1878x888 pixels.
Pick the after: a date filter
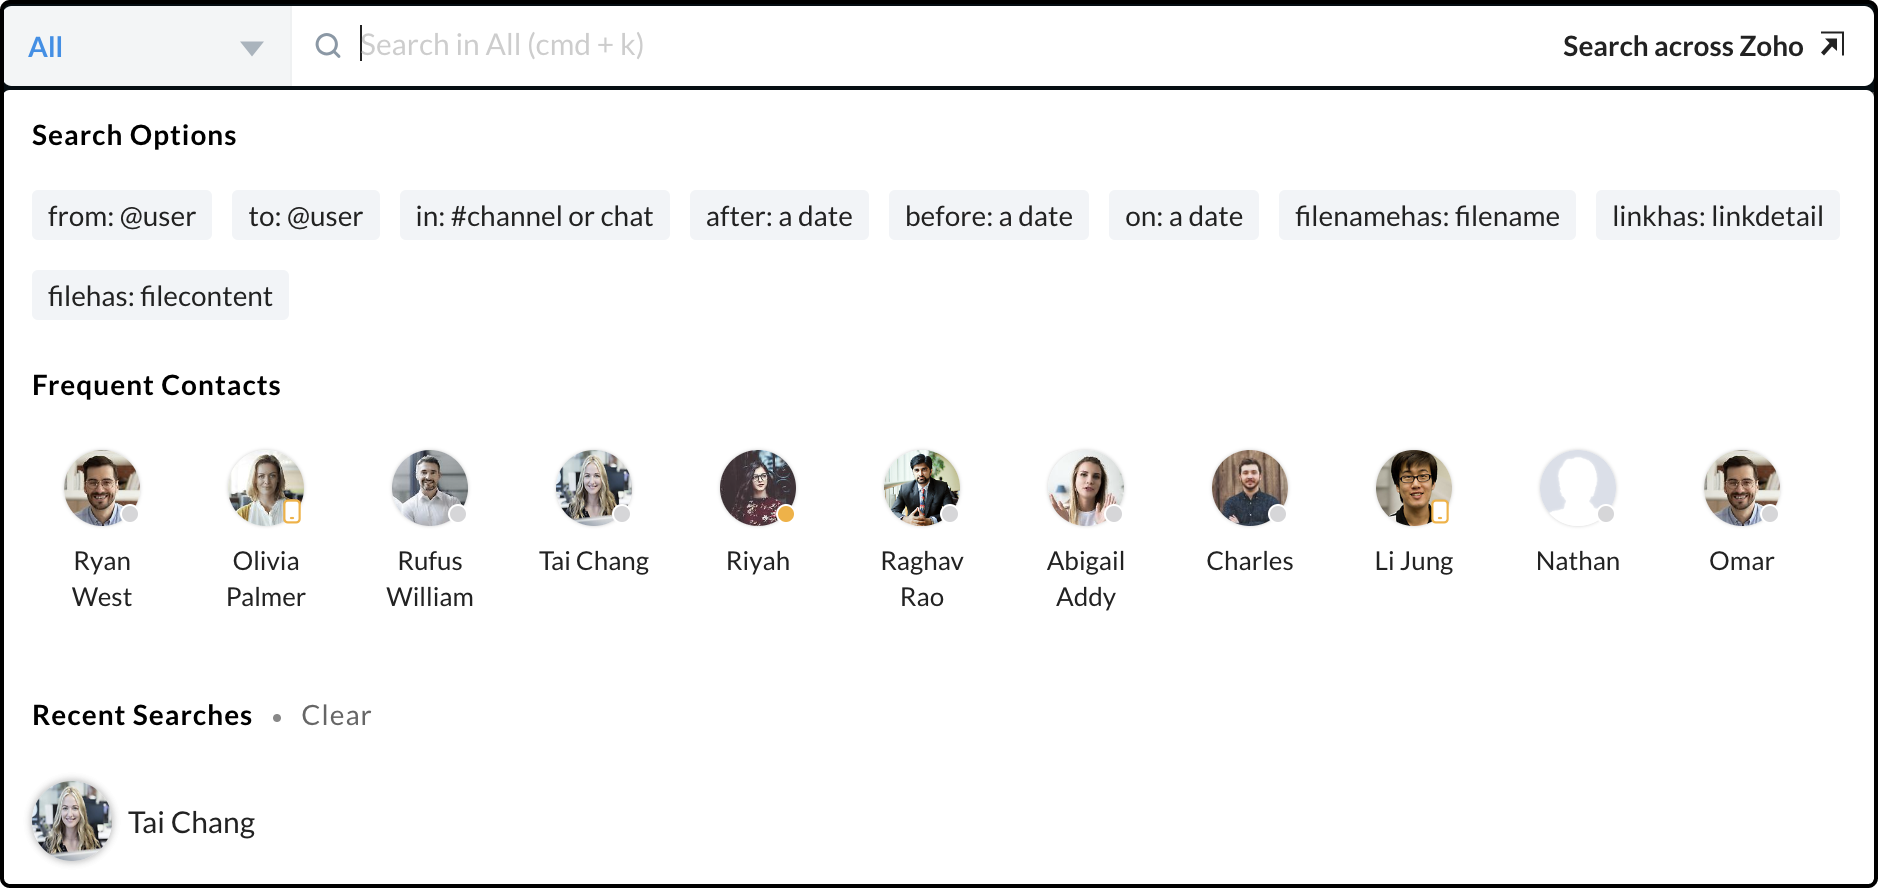pyautogui.click(x=778, y=216)
